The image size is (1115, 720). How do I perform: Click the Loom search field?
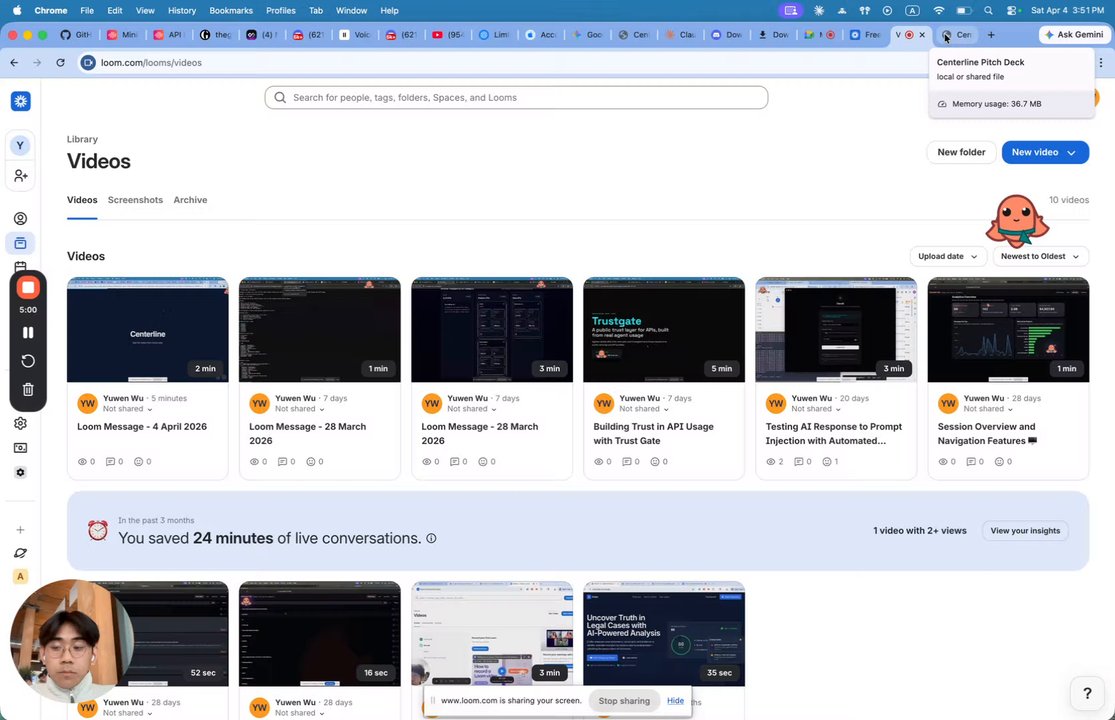pyautogui.click(x=516, y=97)
